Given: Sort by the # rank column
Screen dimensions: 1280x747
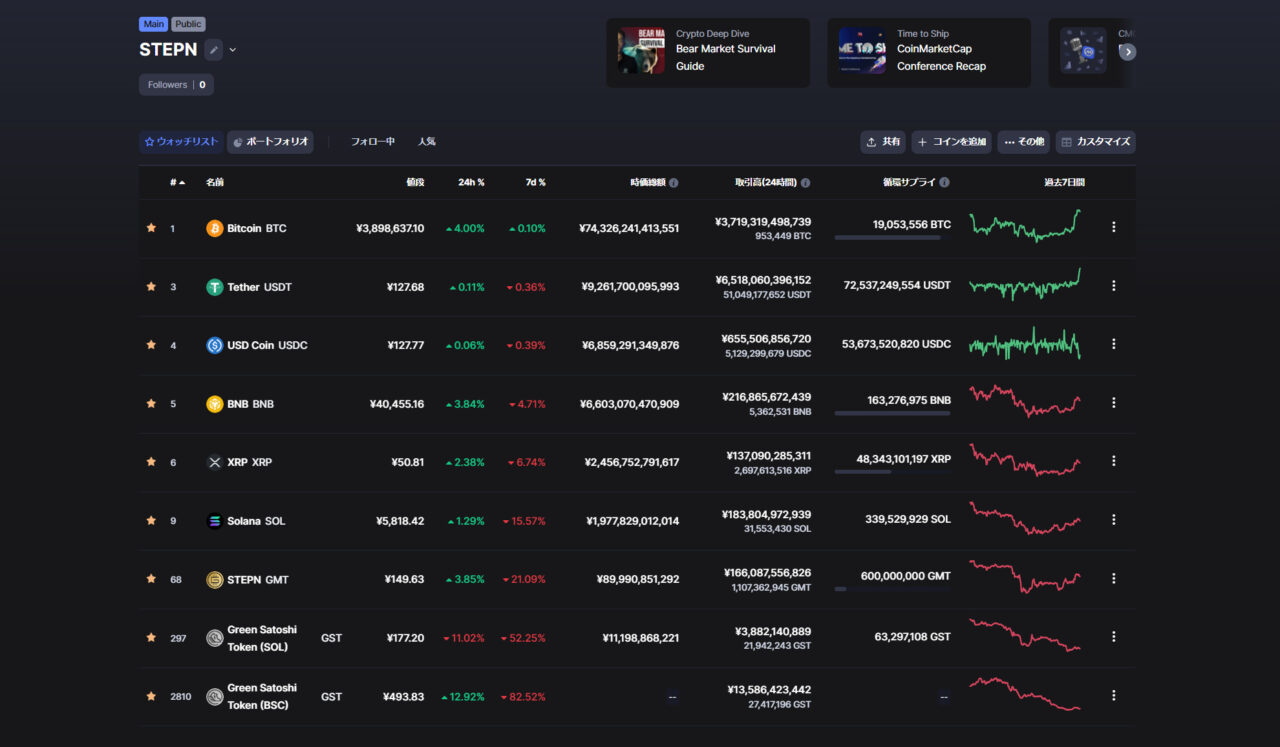Looking at the screenshot, I should (177, 183).
